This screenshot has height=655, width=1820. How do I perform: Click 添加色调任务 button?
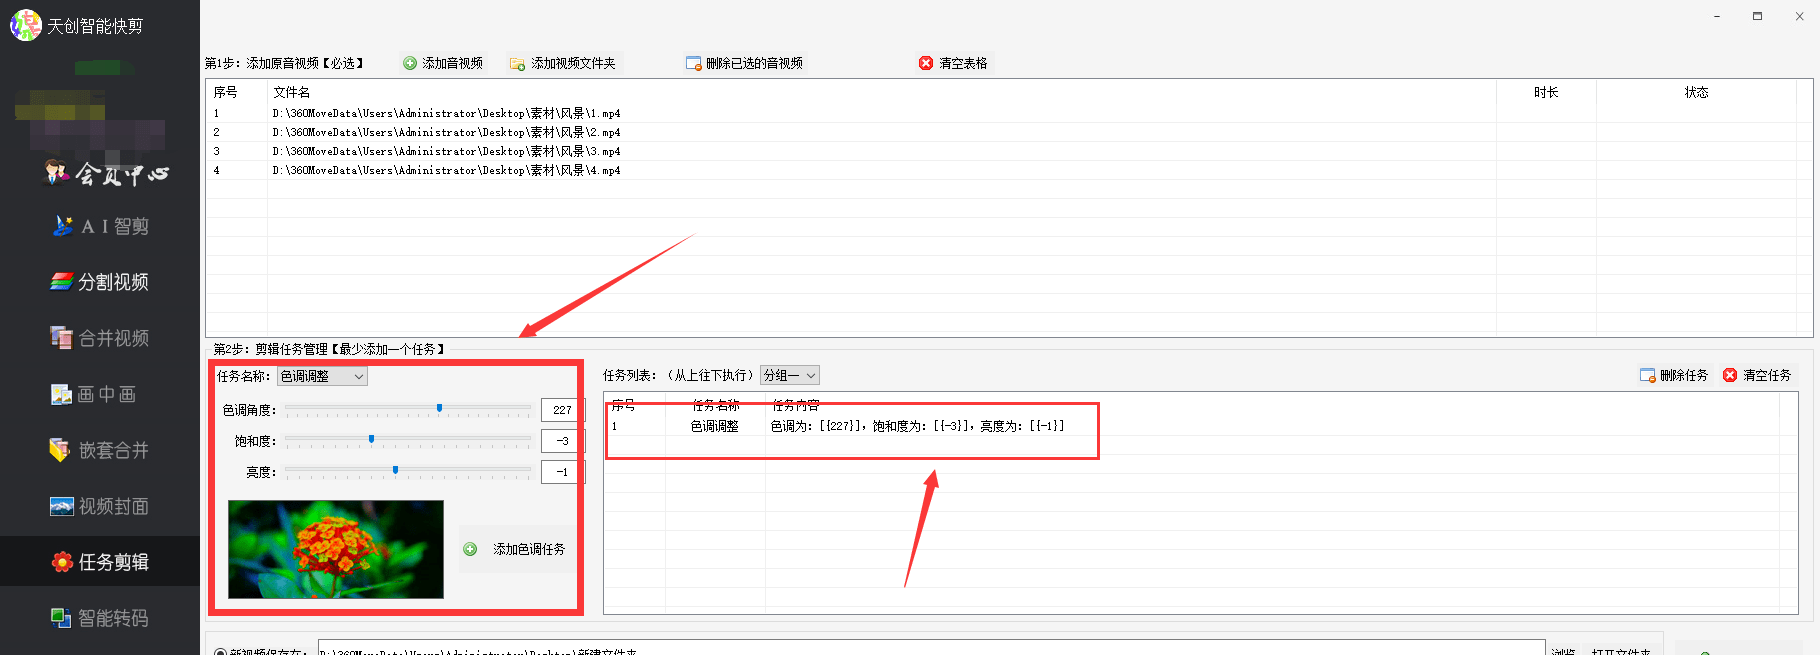click(x=516, y=549)
